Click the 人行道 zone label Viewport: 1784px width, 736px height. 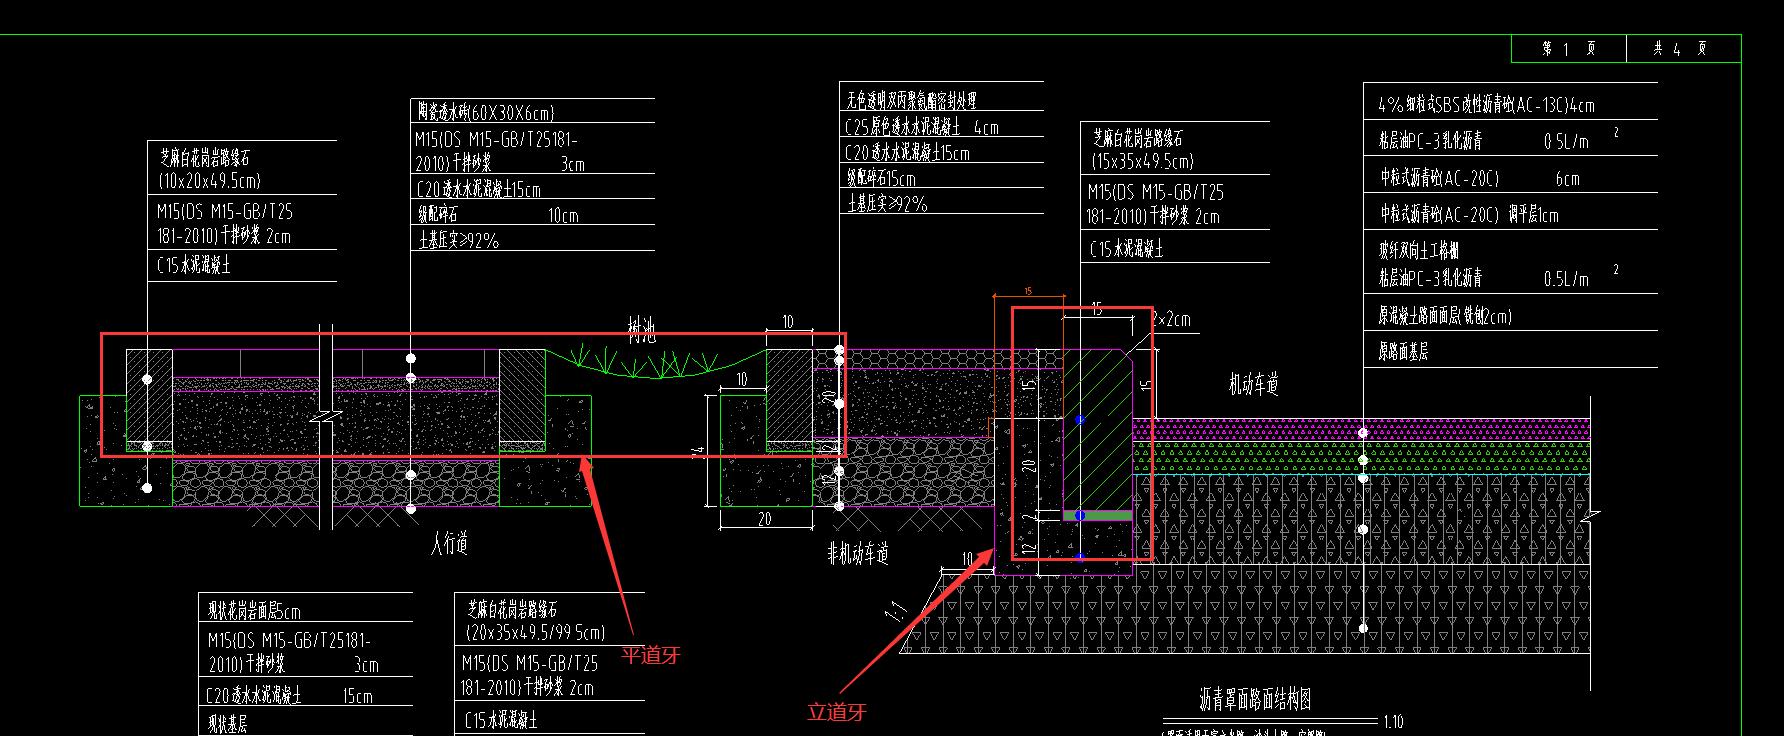(x=450, y=543)
